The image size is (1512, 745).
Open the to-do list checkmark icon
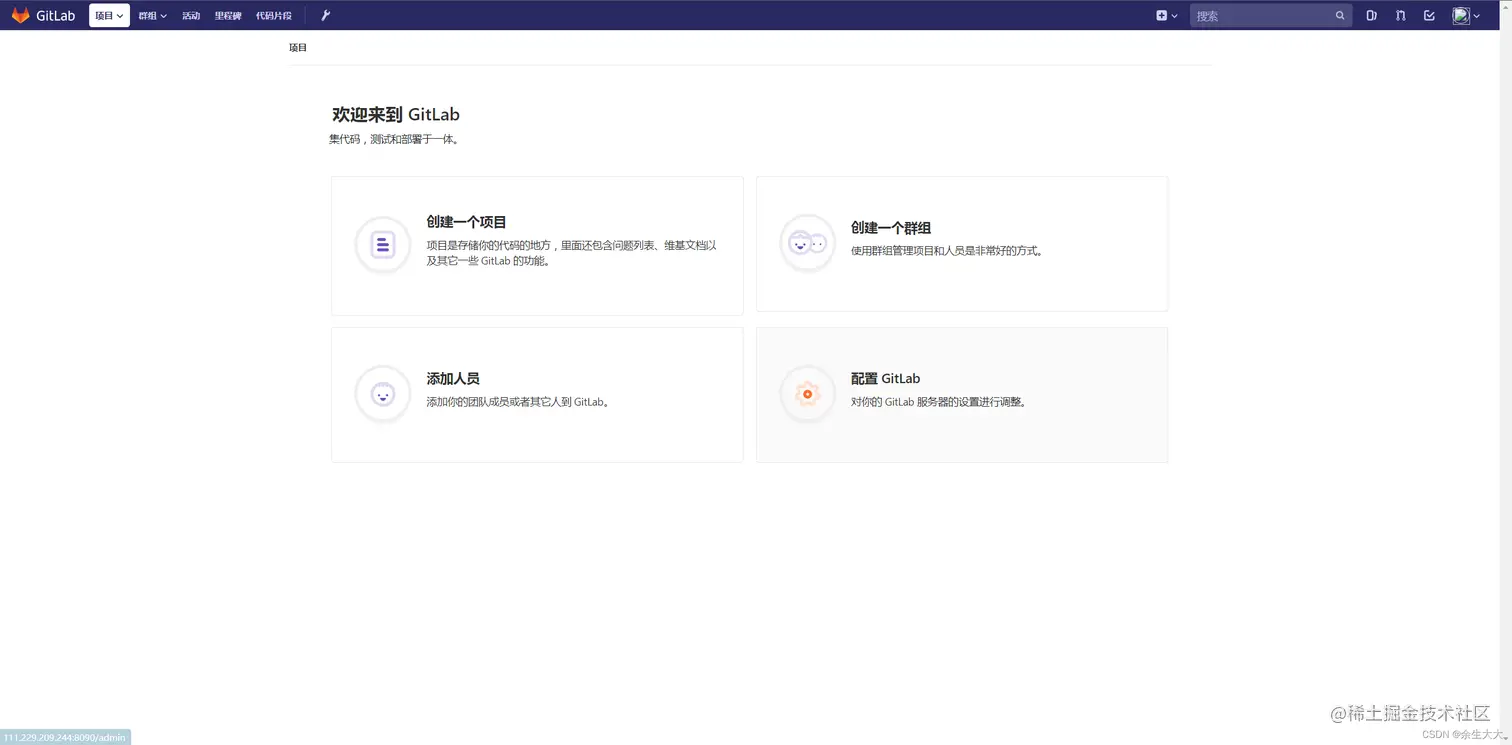click(1429, 15)
